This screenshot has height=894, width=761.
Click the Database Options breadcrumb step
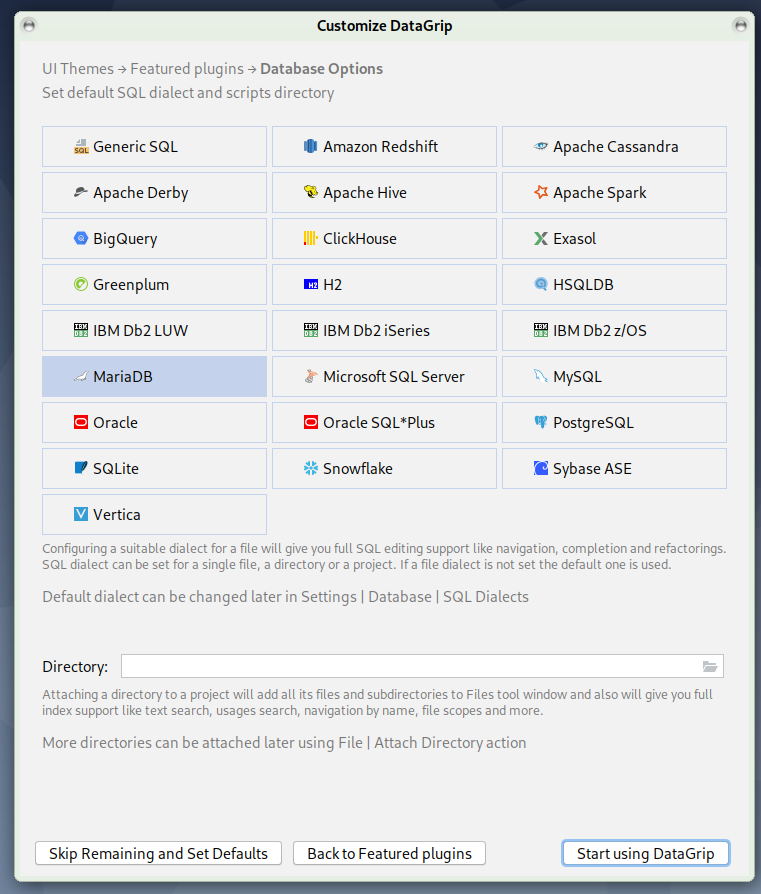coord(322,69)
